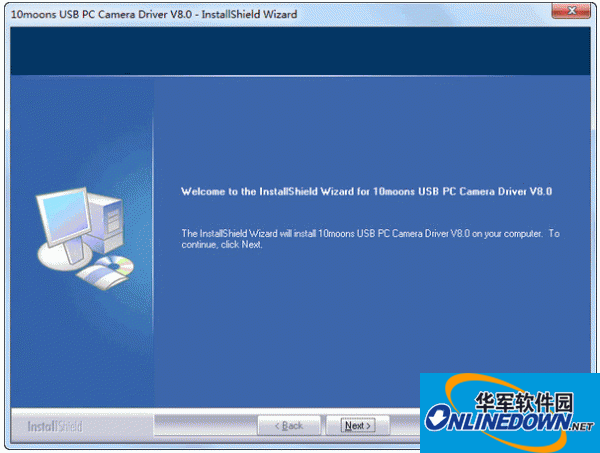Click the InstallShield logo at bottom left
600x453 pixels.
point(55,426)
